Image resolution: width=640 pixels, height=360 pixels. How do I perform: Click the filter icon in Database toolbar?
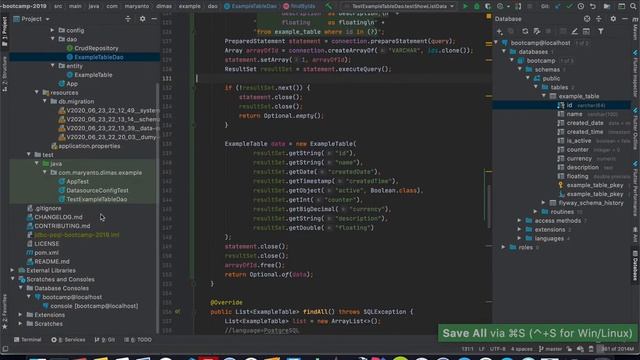pos(601,31)
